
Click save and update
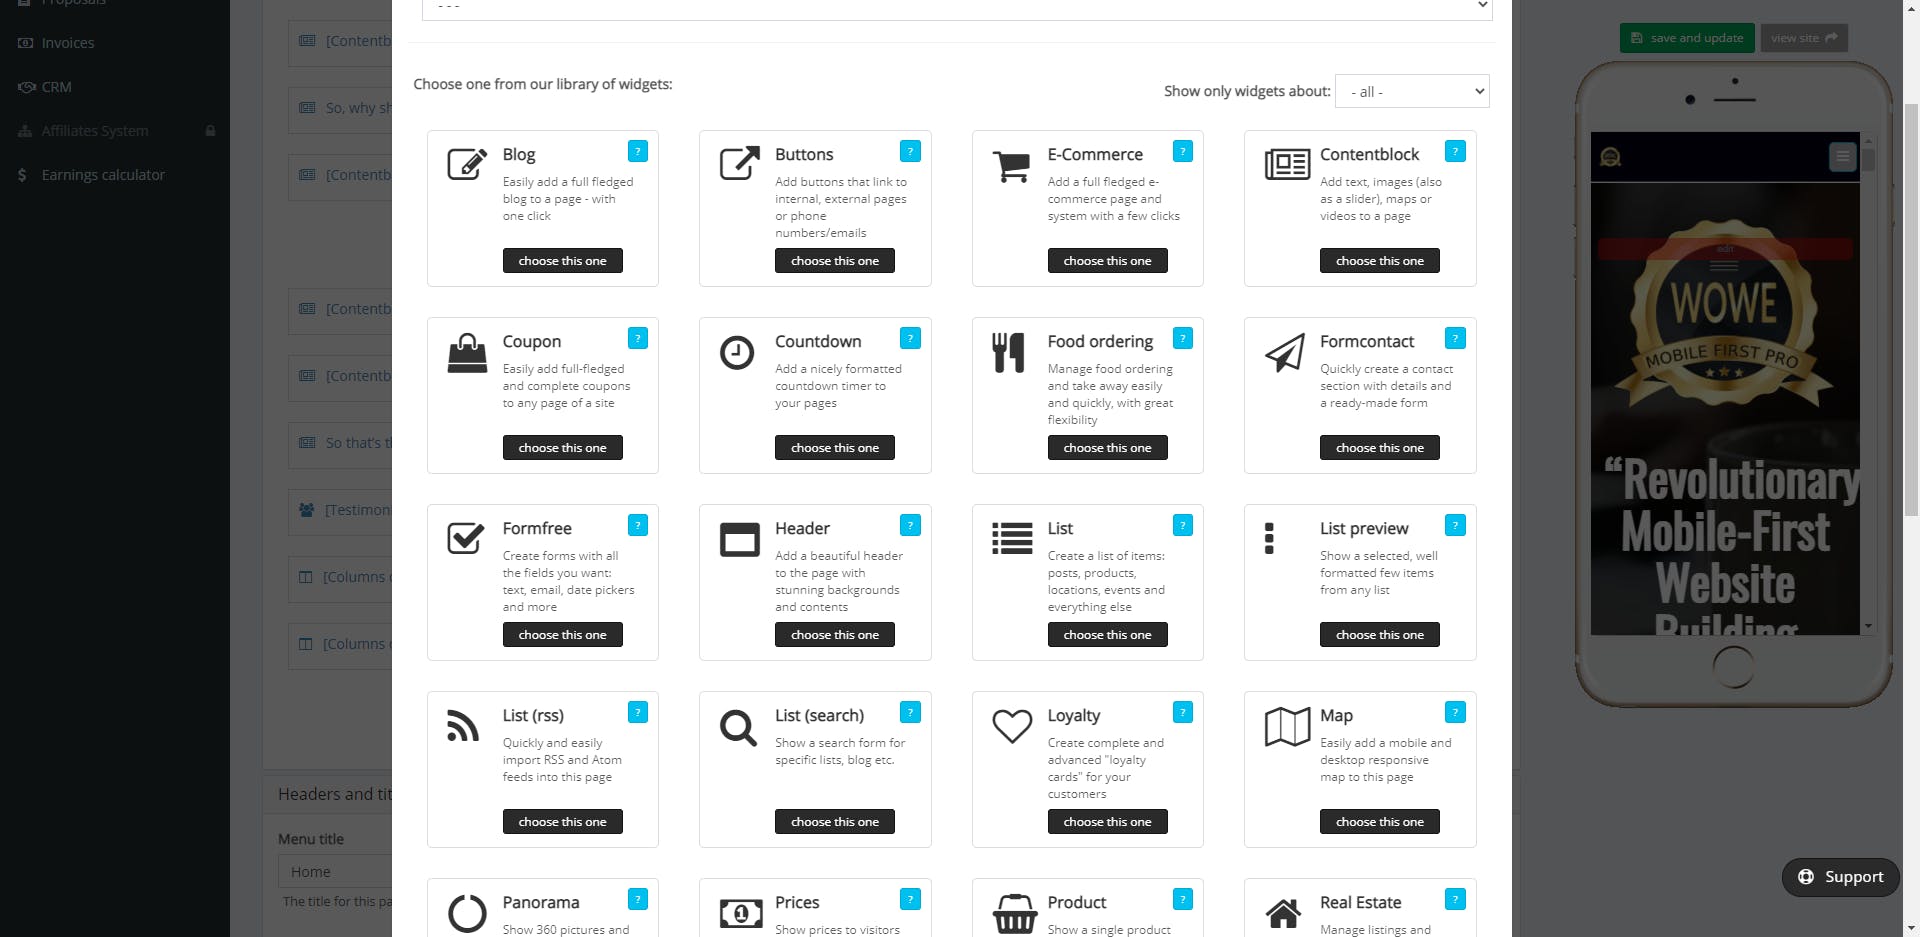(x=1686, y=37)
